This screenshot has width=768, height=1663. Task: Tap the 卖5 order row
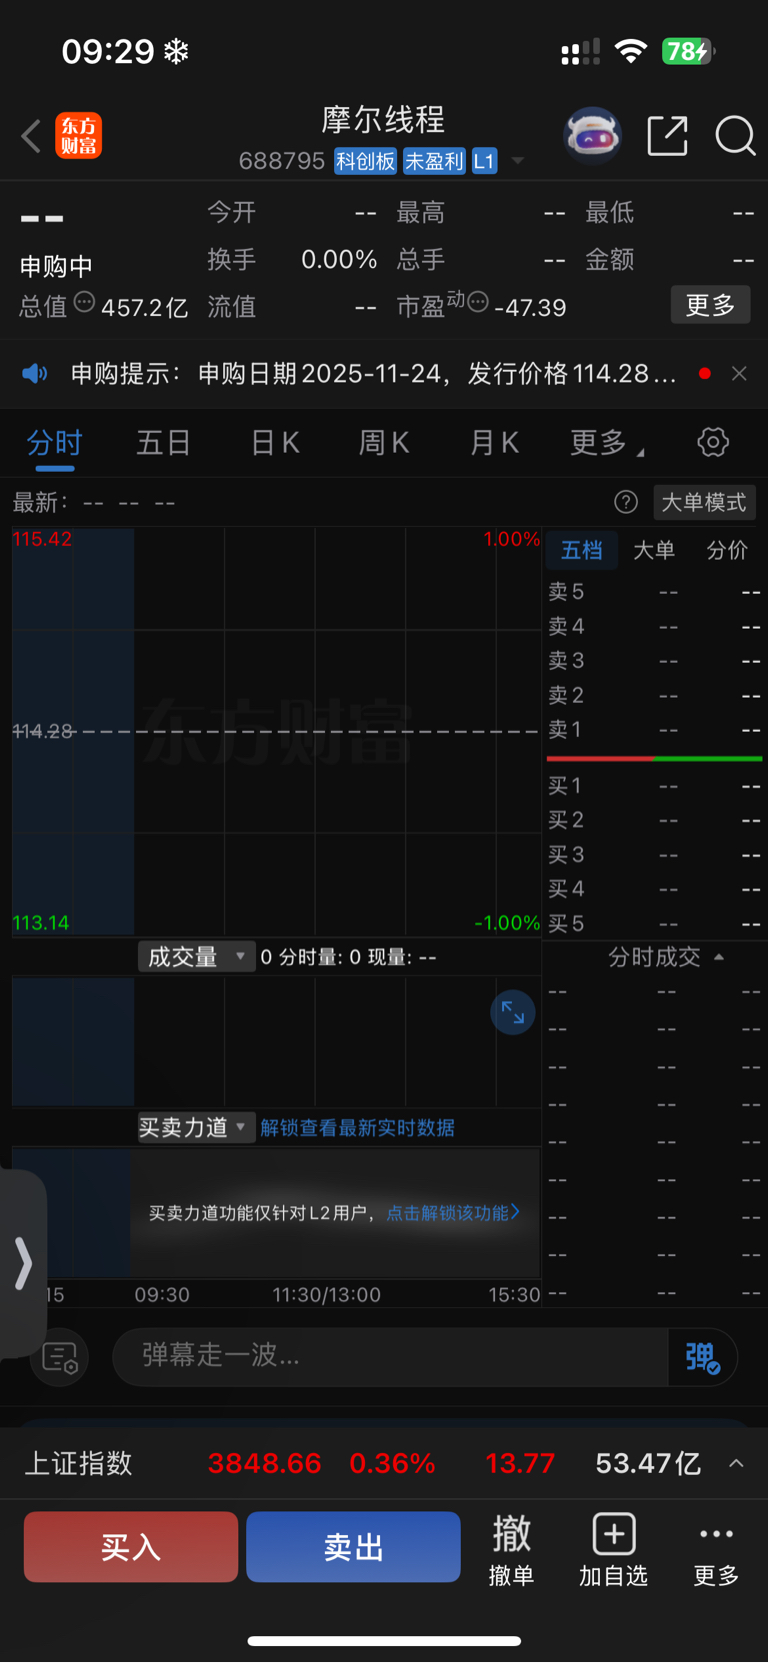tap(654, 592)
